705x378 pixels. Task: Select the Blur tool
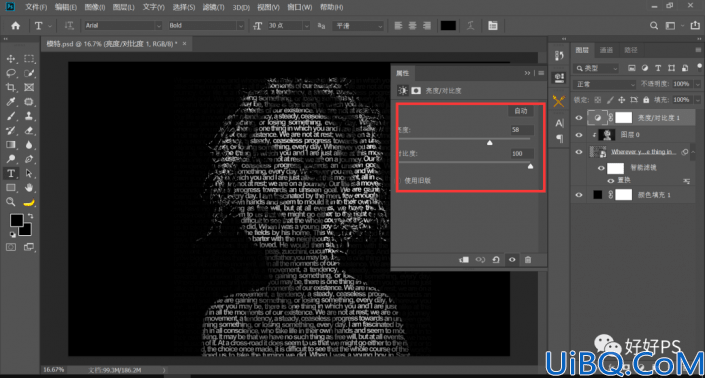29,145
